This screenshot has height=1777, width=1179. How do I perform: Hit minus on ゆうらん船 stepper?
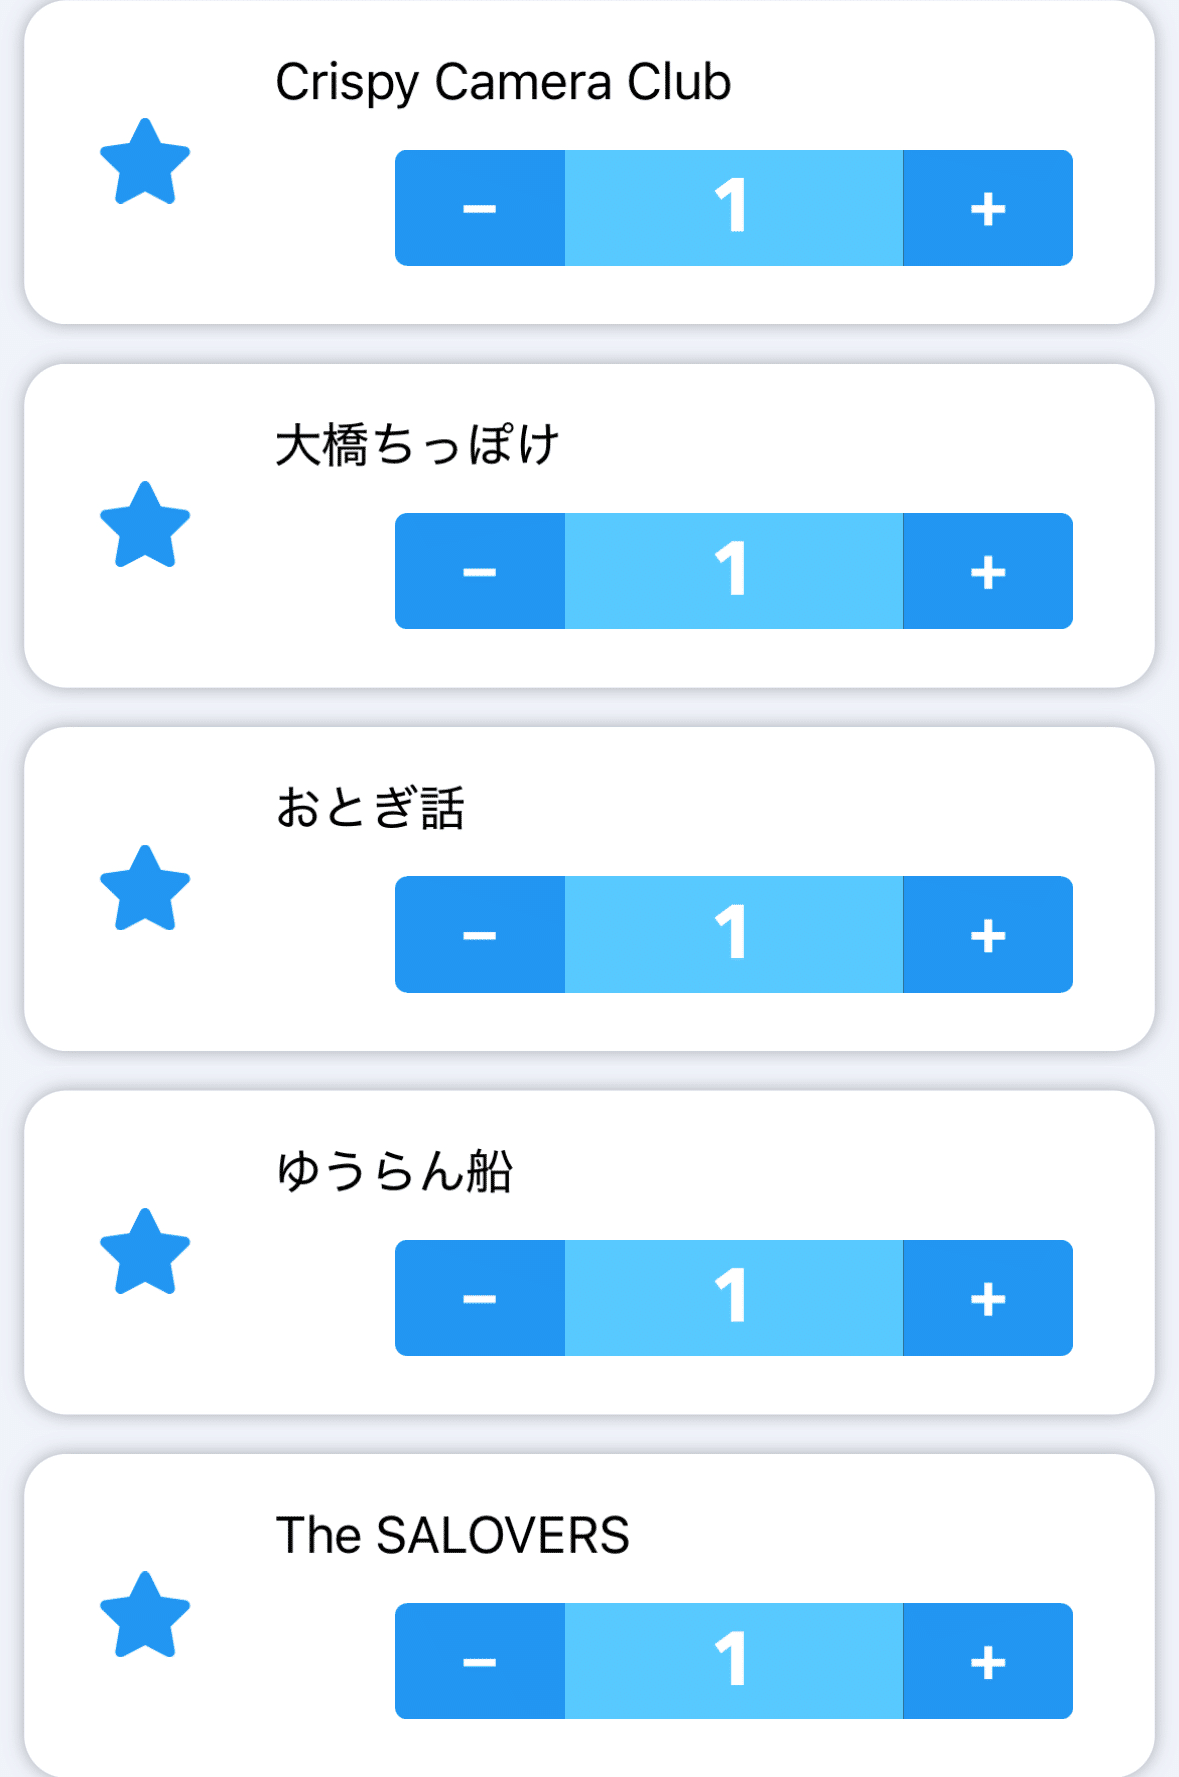(480, 1298)
